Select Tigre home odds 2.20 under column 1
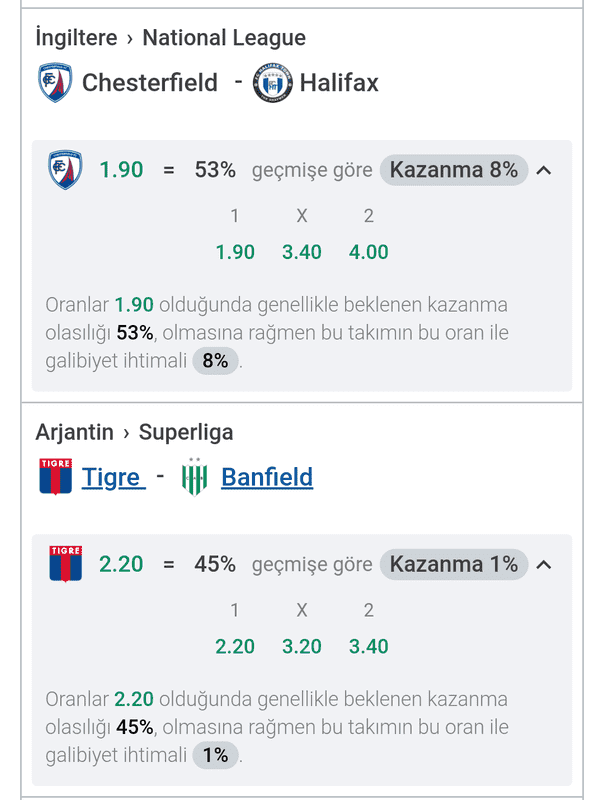 click(x=235, y=646)
